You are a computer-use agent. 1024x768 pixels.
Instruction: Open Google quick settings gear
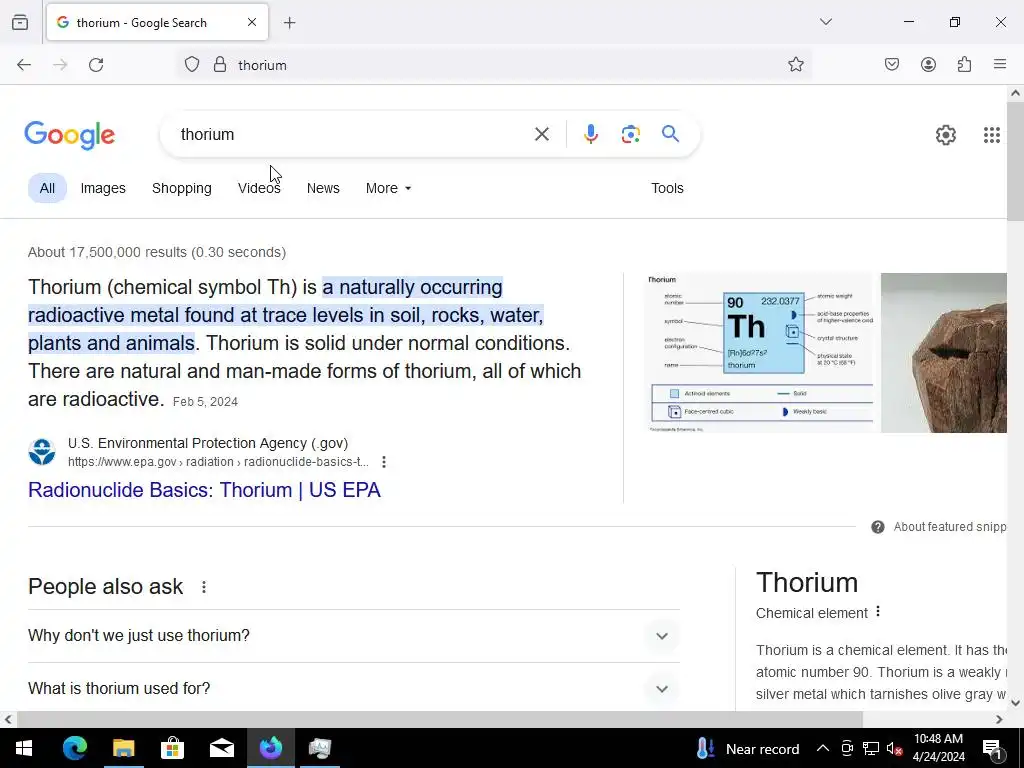click(x=946, y=135)
